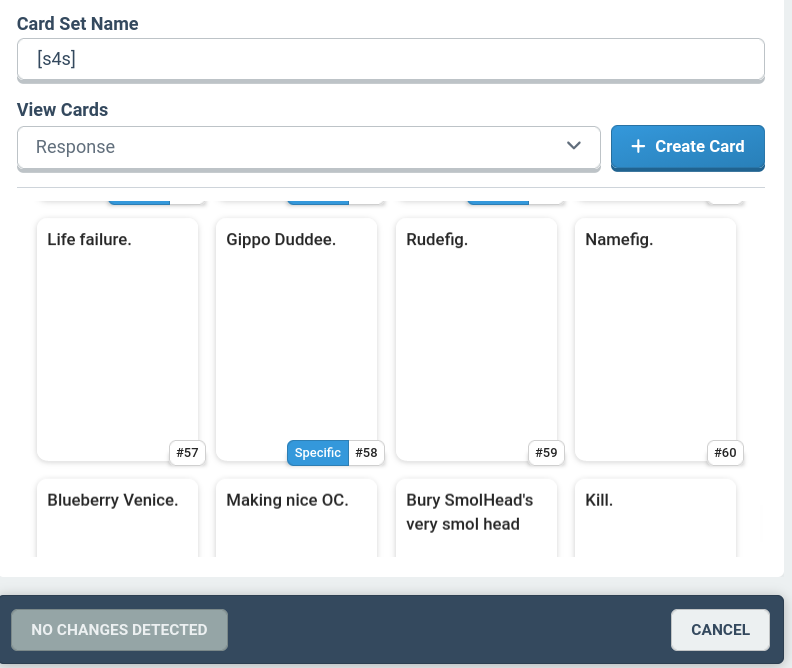The height and width of the screenshot is (668, 792).
Task: Click the #59 card number badge
Action: 546,452
